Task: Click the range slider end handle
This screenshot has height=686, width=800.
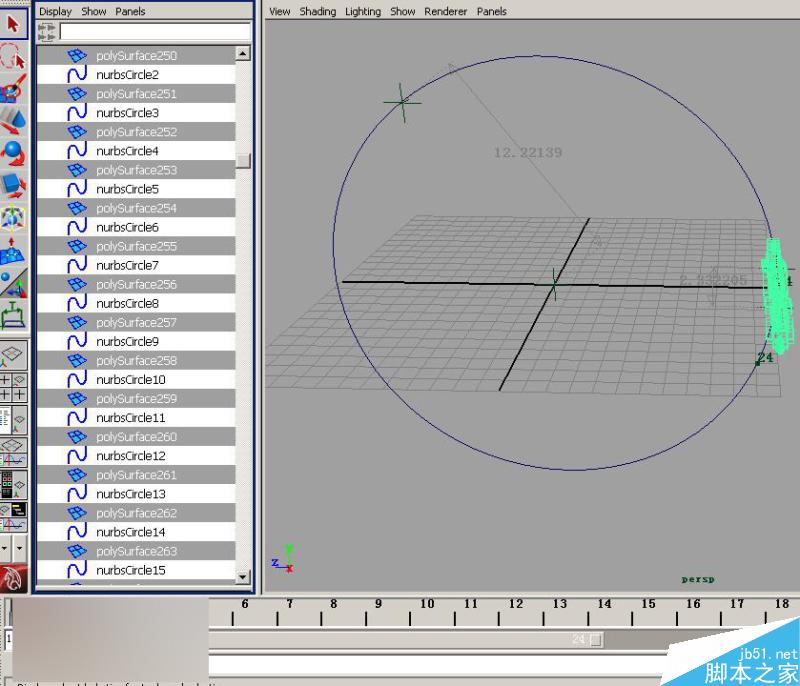Action: pos(596,640)
